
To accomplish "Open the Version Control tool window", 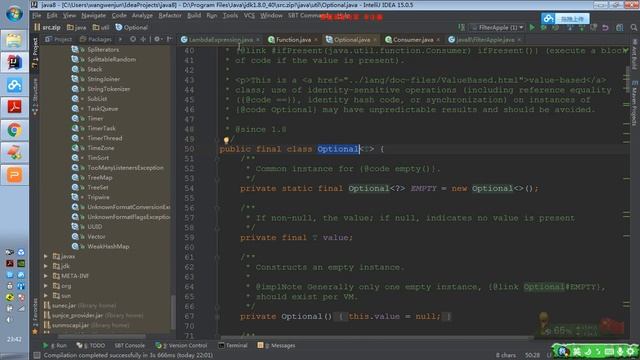I will click(x=181, y=345).
